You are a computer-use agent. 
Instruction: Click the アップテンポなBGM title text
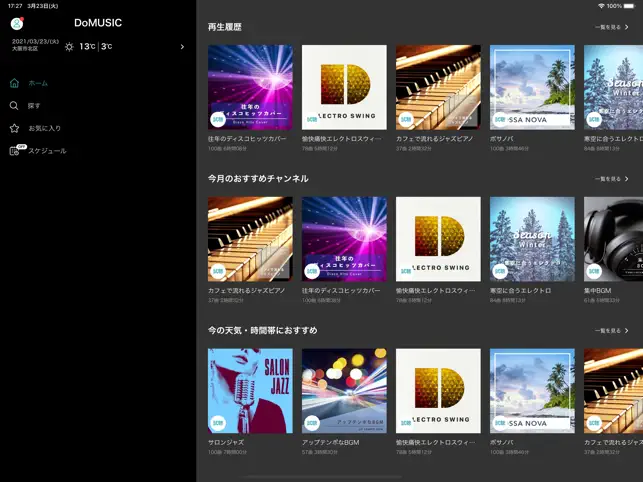331,443
